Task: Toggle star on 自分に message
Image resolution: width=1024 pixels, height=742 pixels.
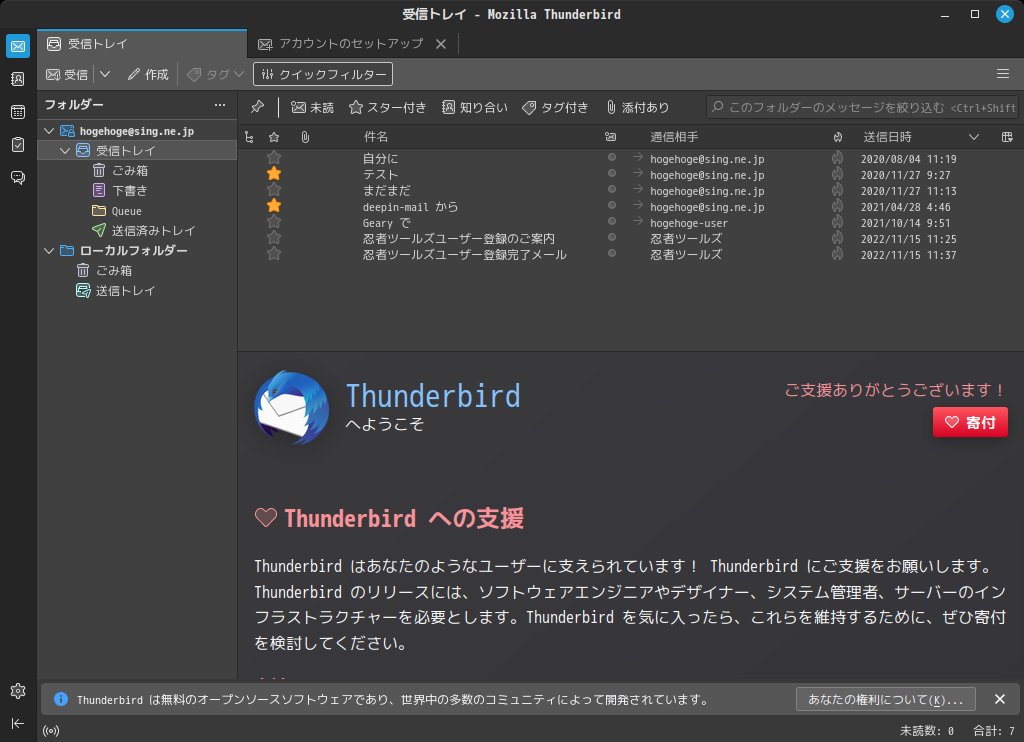Action: (x=274, y=157)
